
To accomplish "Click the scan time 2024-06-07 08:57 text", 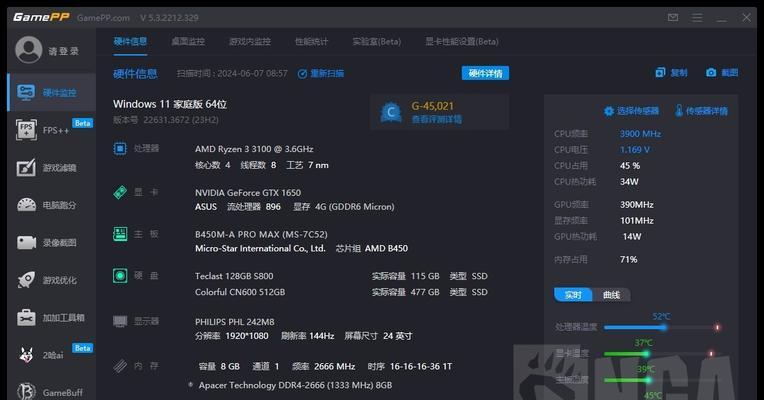I will (x=232, y=74).
